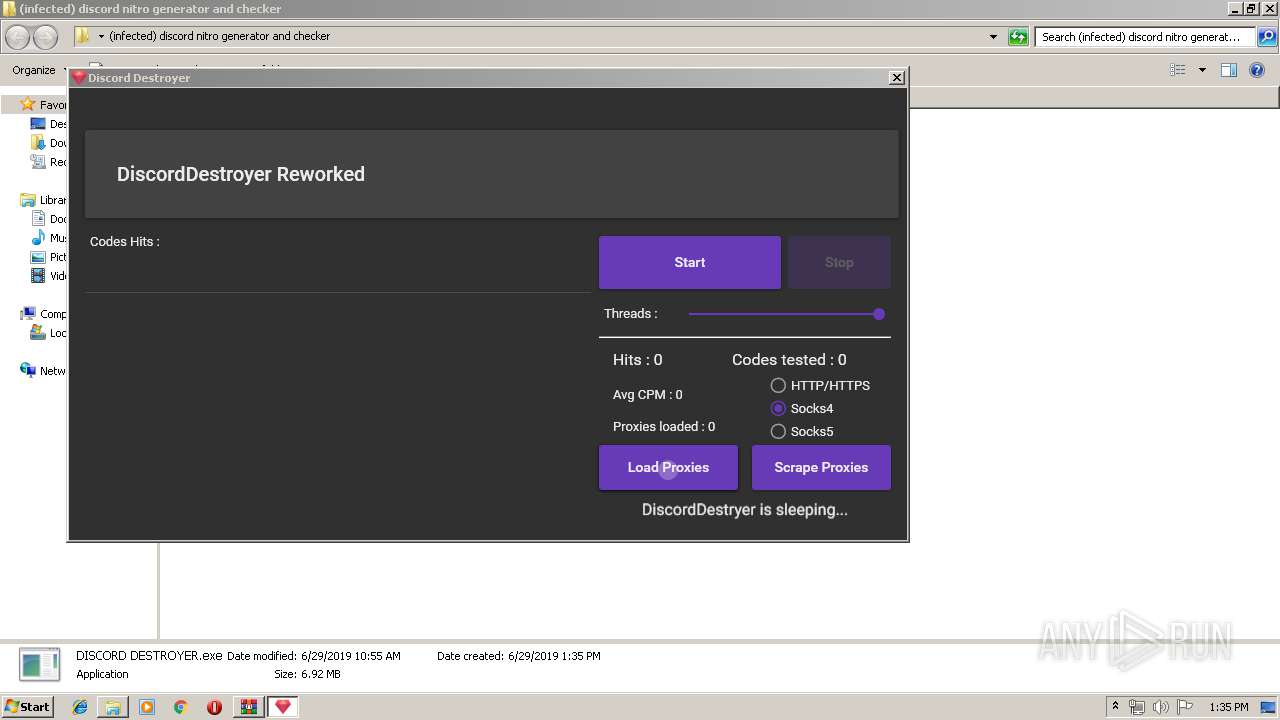Click the 'Codes Hits :' label
The image size is (1280, 720).
click(125, 241)
